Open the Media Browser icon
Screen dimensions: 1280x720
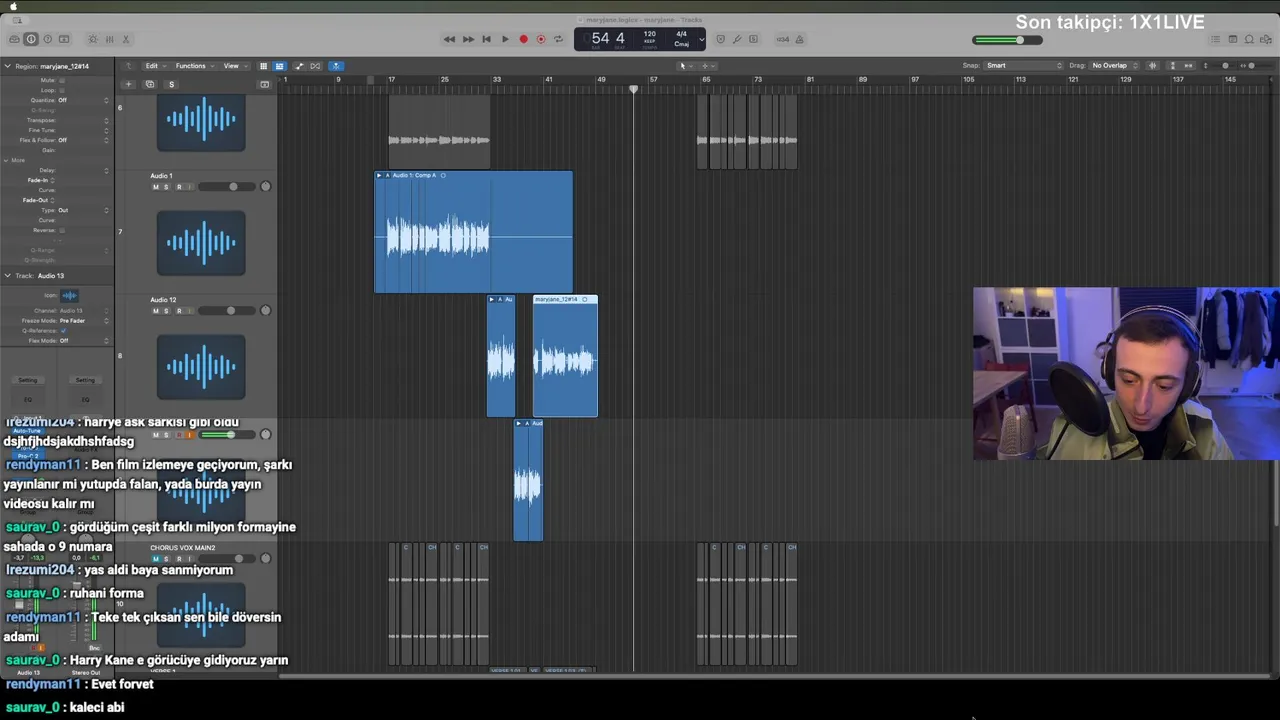click(1267, 39)
